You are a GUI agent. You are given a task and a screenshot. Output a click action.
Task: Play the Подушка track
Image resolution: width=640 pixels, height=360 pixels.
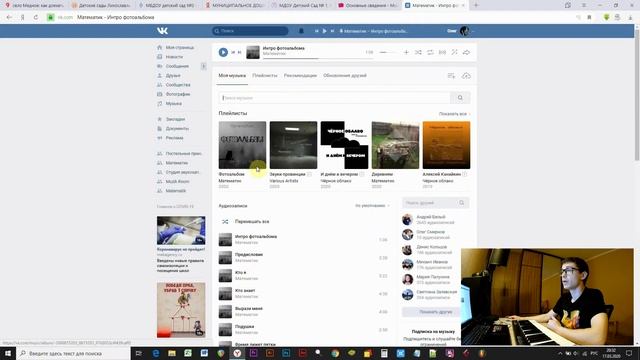pos(304,329)
